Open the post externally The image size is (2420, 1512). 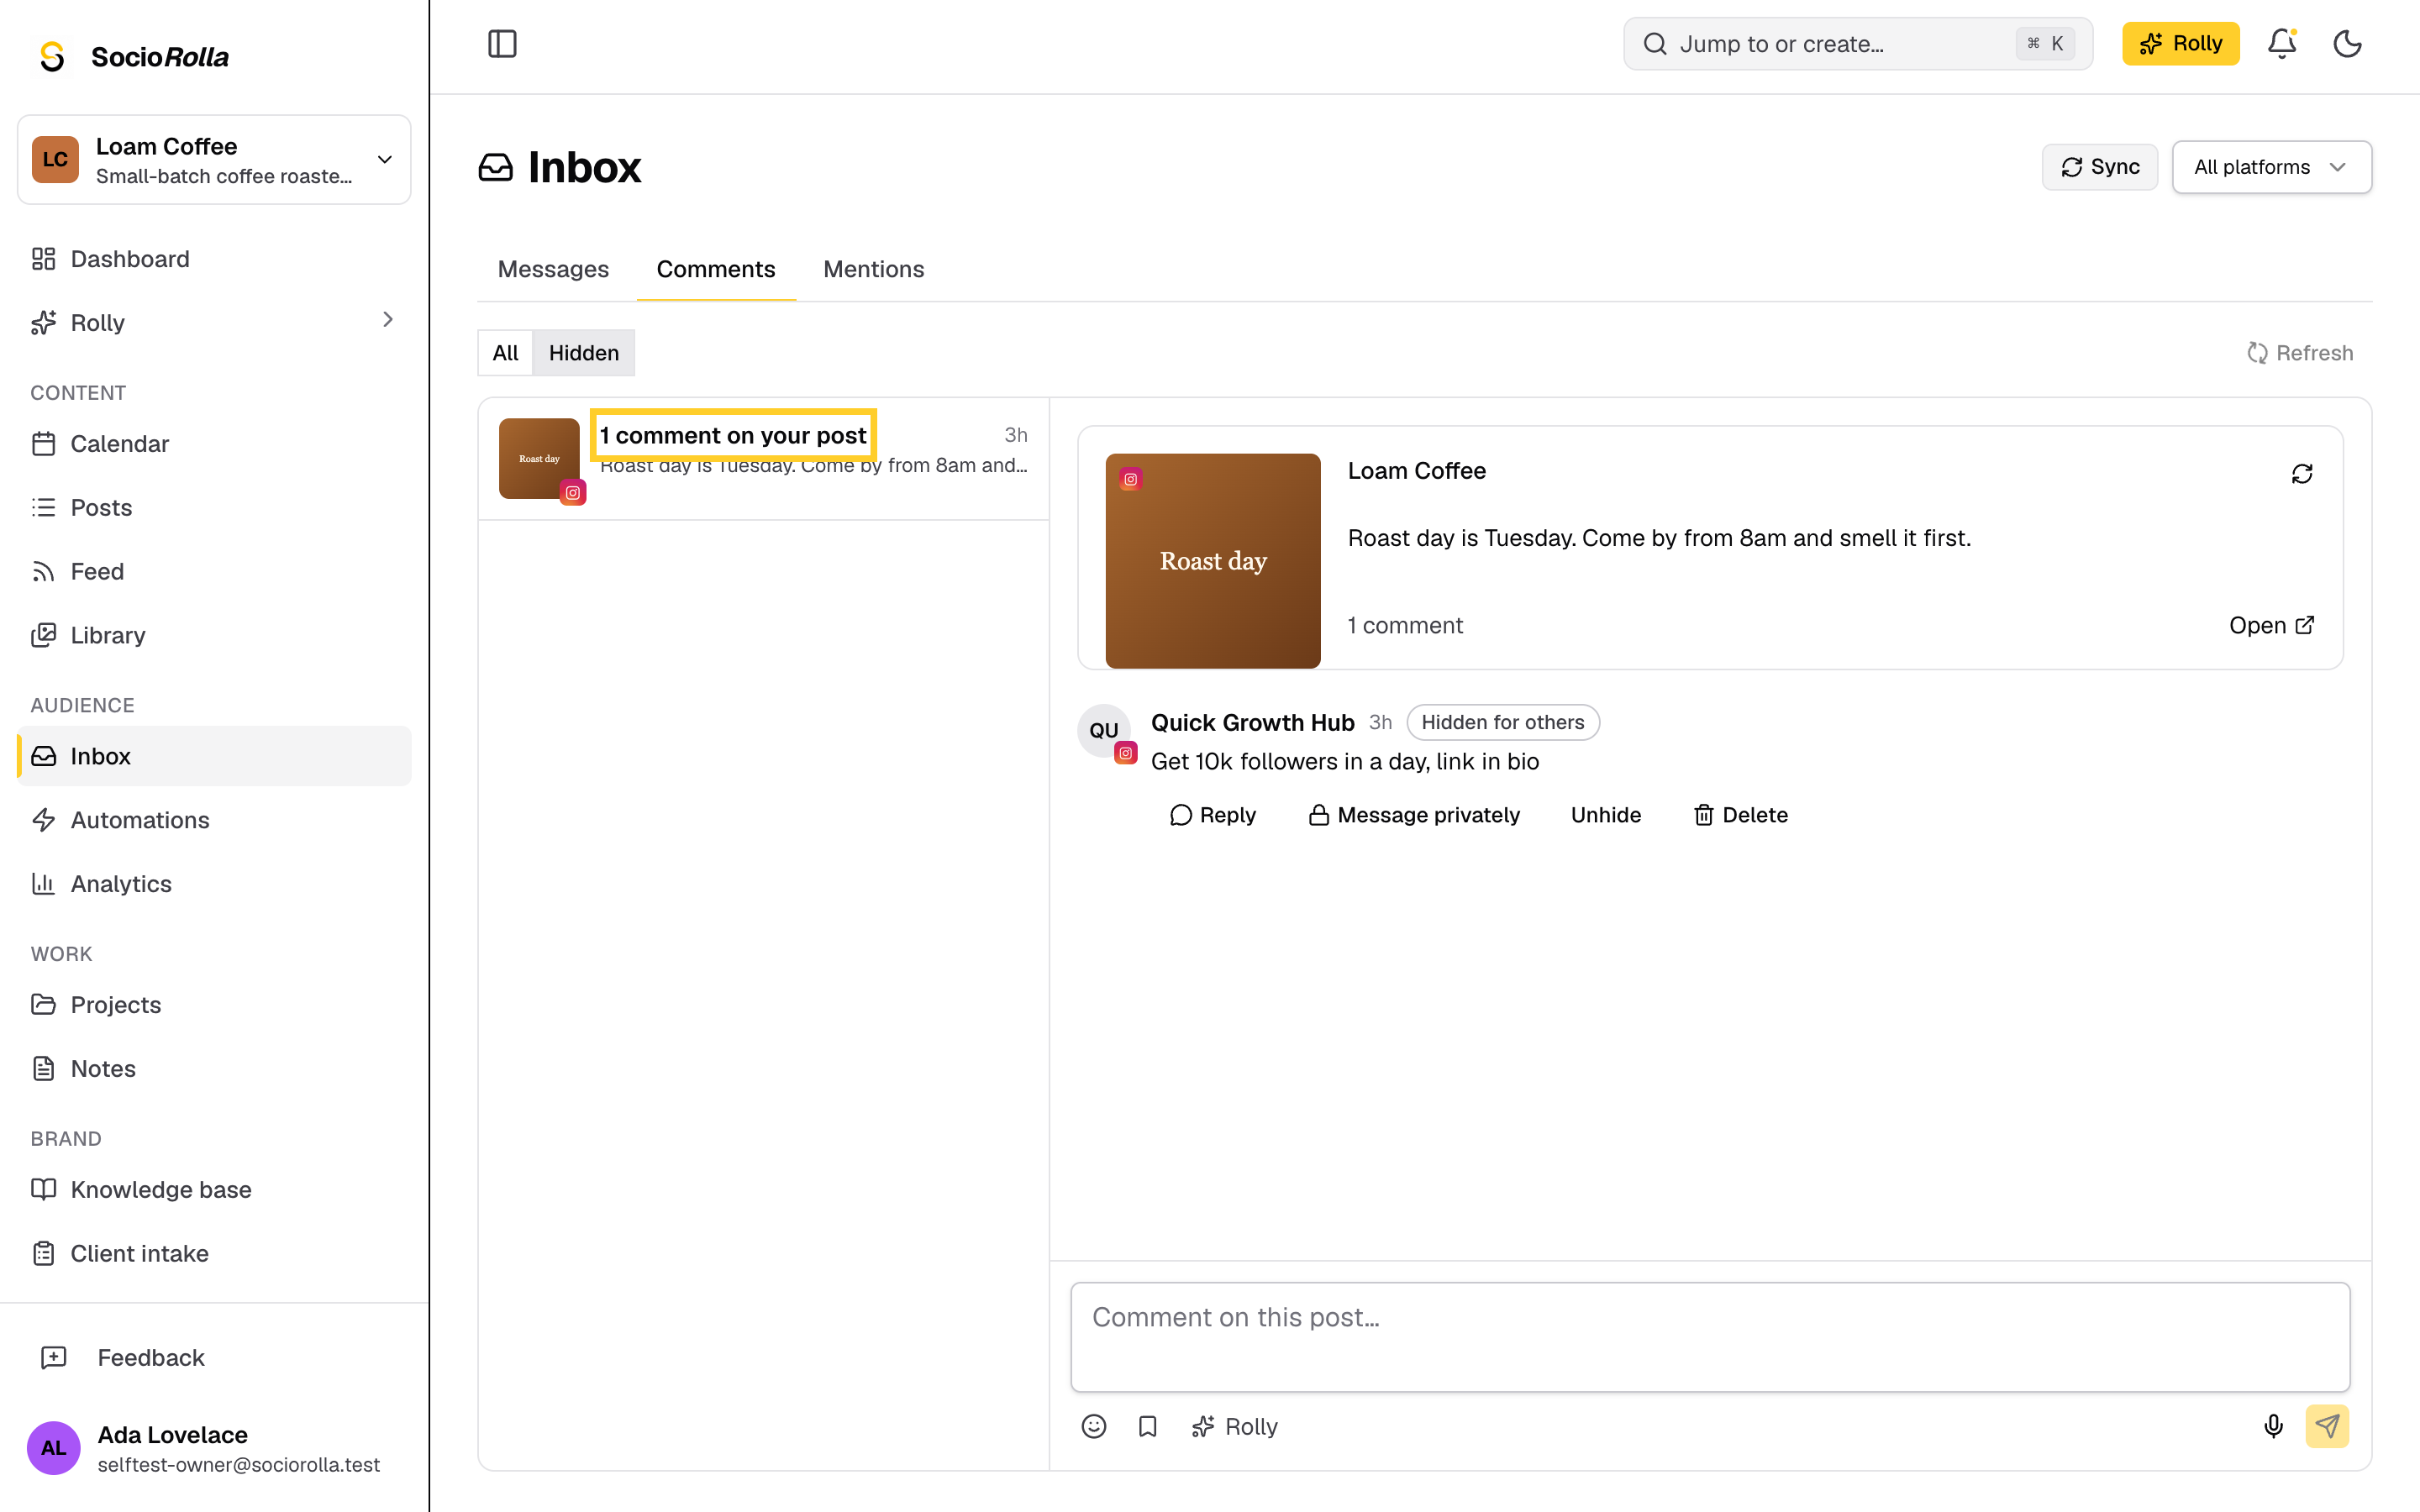[x=2271, y=625]
